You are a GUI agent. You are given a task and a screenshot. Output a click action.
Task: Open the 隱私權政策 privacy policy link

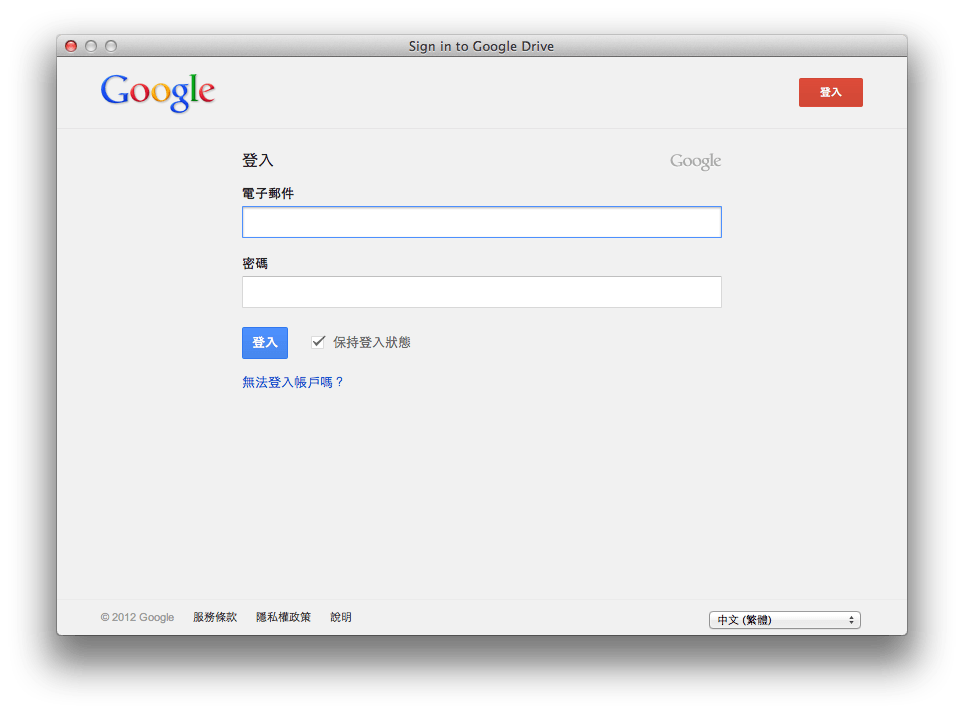(x=283, y=617)
